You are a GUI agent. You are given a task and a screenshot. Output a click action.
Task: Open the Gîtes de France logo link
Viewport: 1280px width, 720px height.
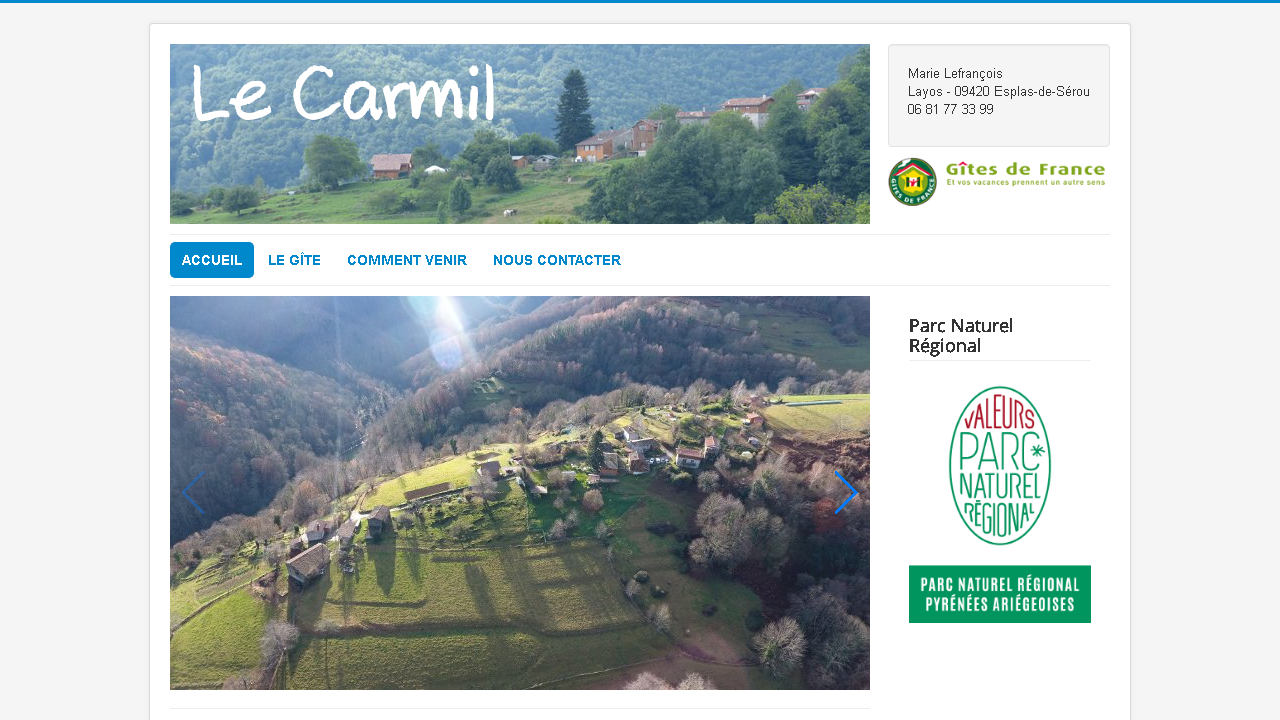998,182
